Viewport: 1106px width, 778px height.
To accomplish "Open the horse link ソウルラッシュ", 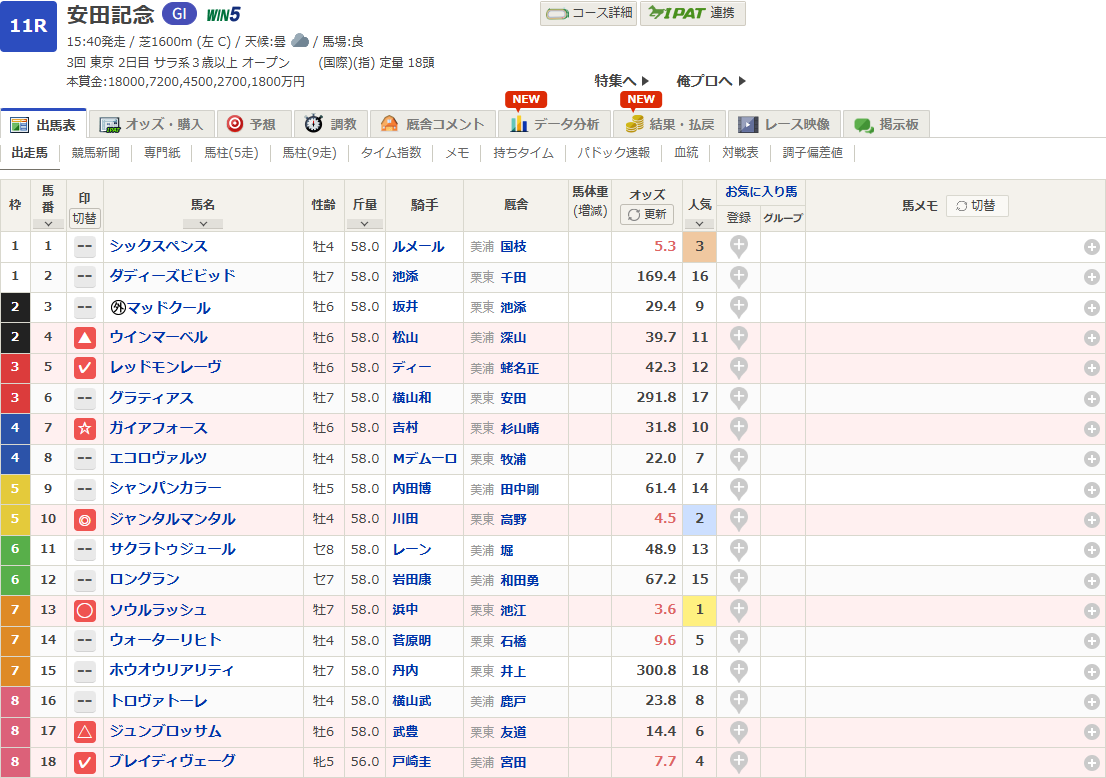I will [x=158, y=610].
